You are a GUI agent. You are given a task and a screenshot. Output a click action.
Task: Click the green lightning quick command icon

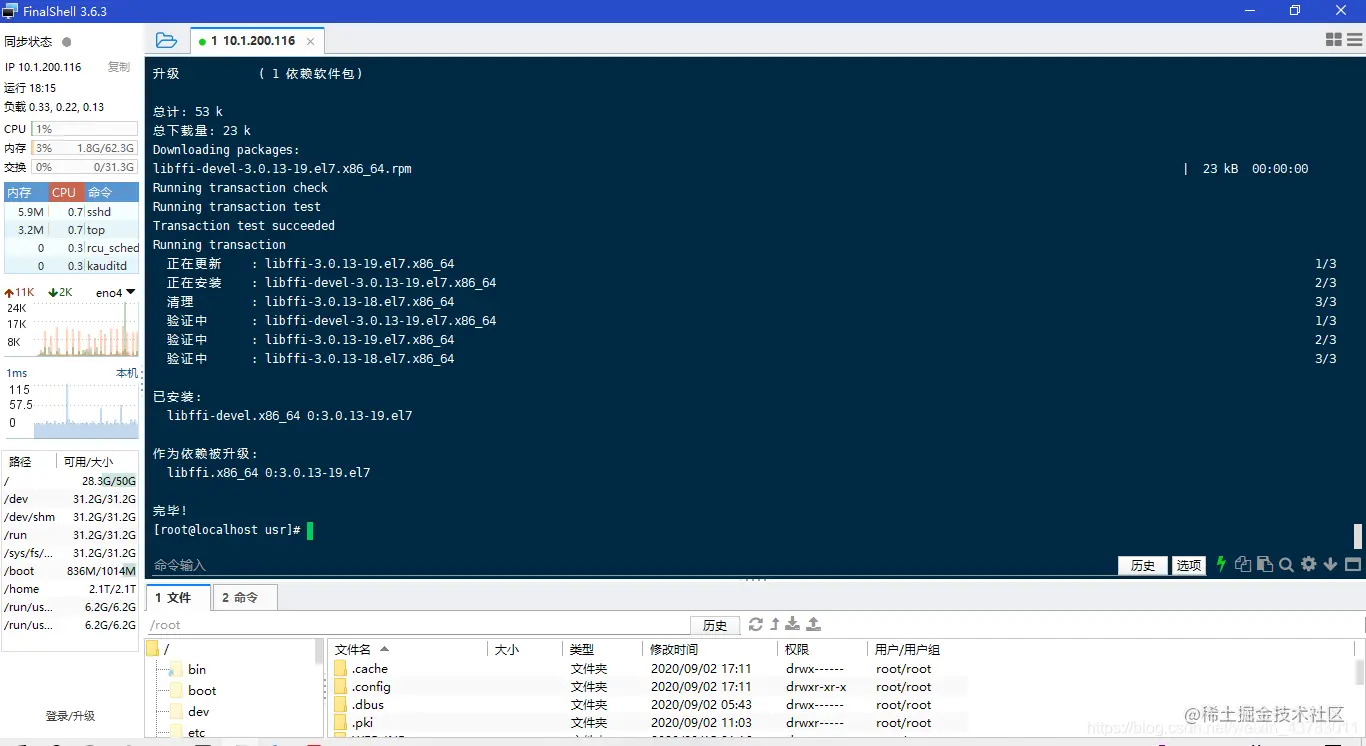[1221, 564]
